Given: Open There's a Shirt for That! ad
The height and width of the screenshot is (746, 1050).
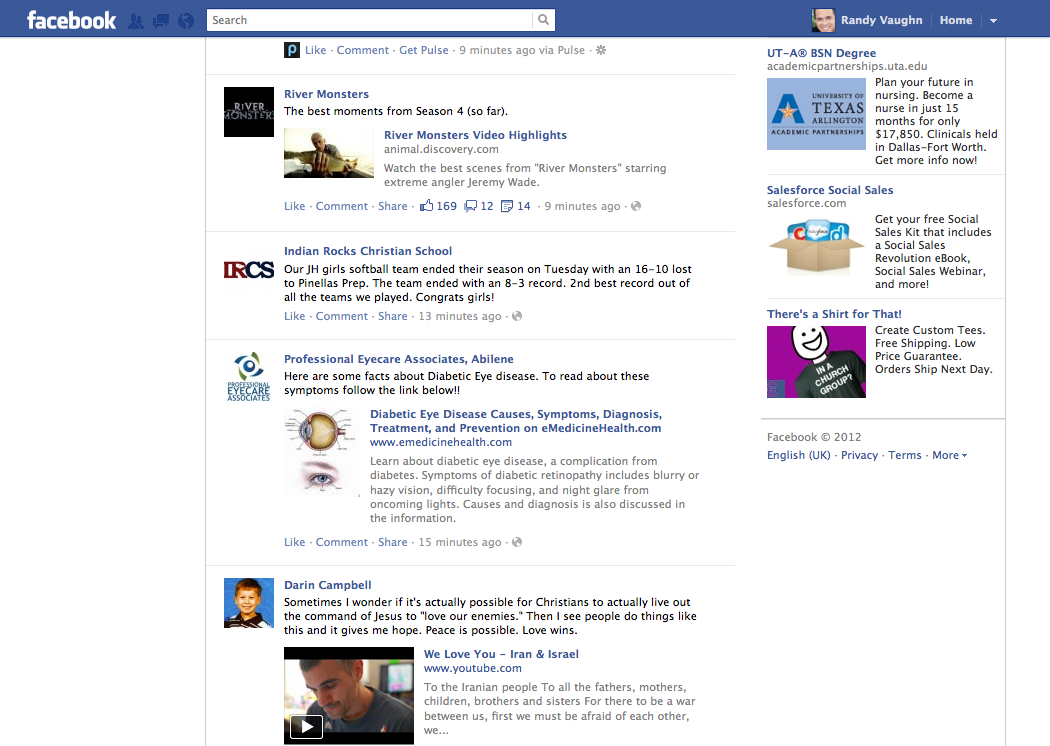Looking at the screenshot, I should point(834,314).
